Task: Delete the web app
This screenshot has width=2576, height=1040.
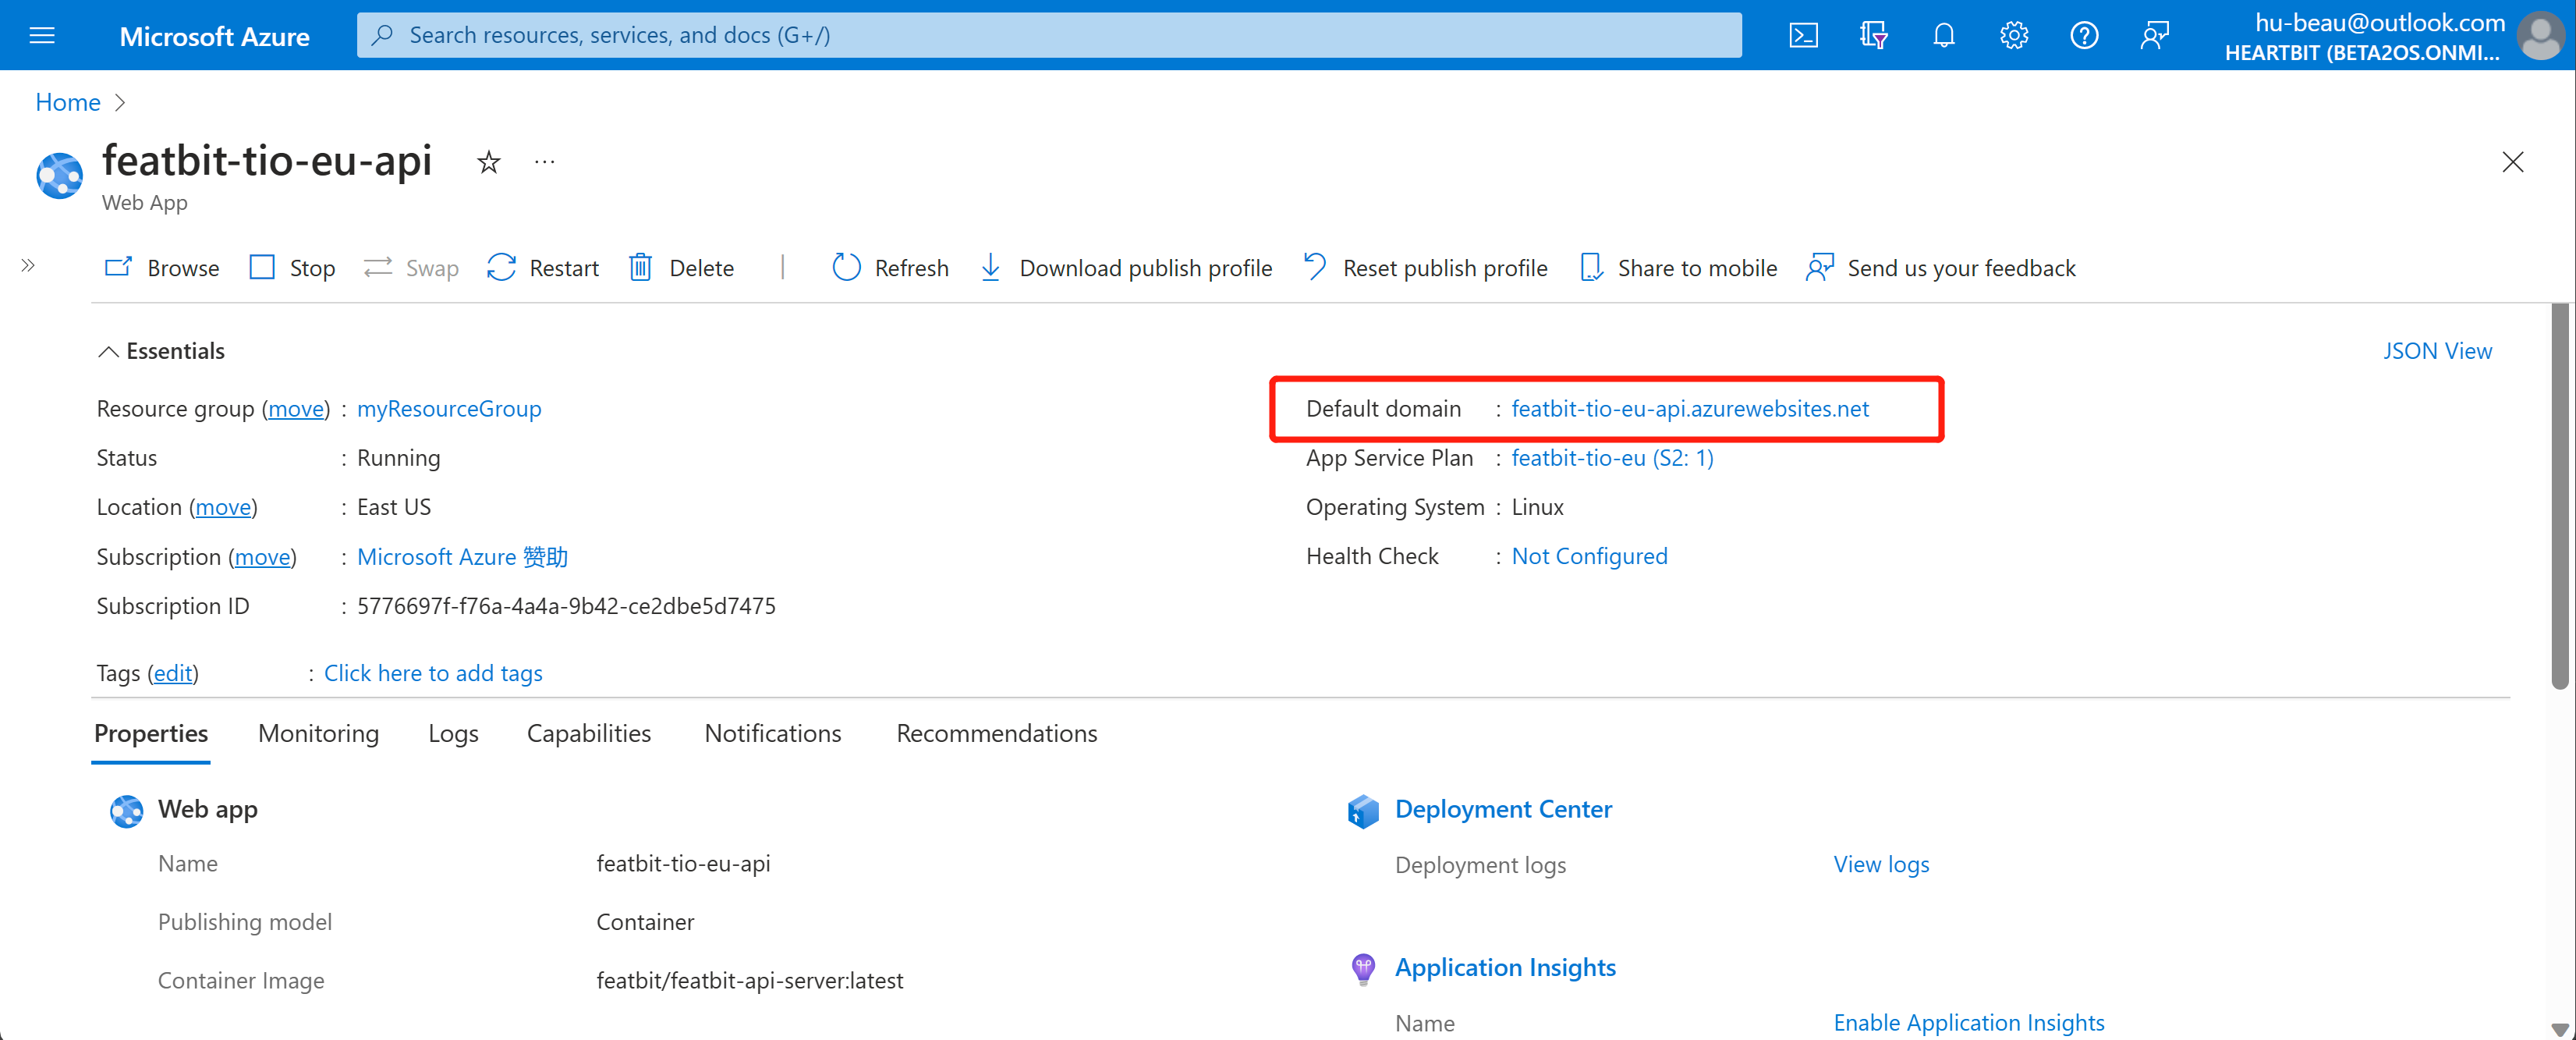Action: [681, 268]
